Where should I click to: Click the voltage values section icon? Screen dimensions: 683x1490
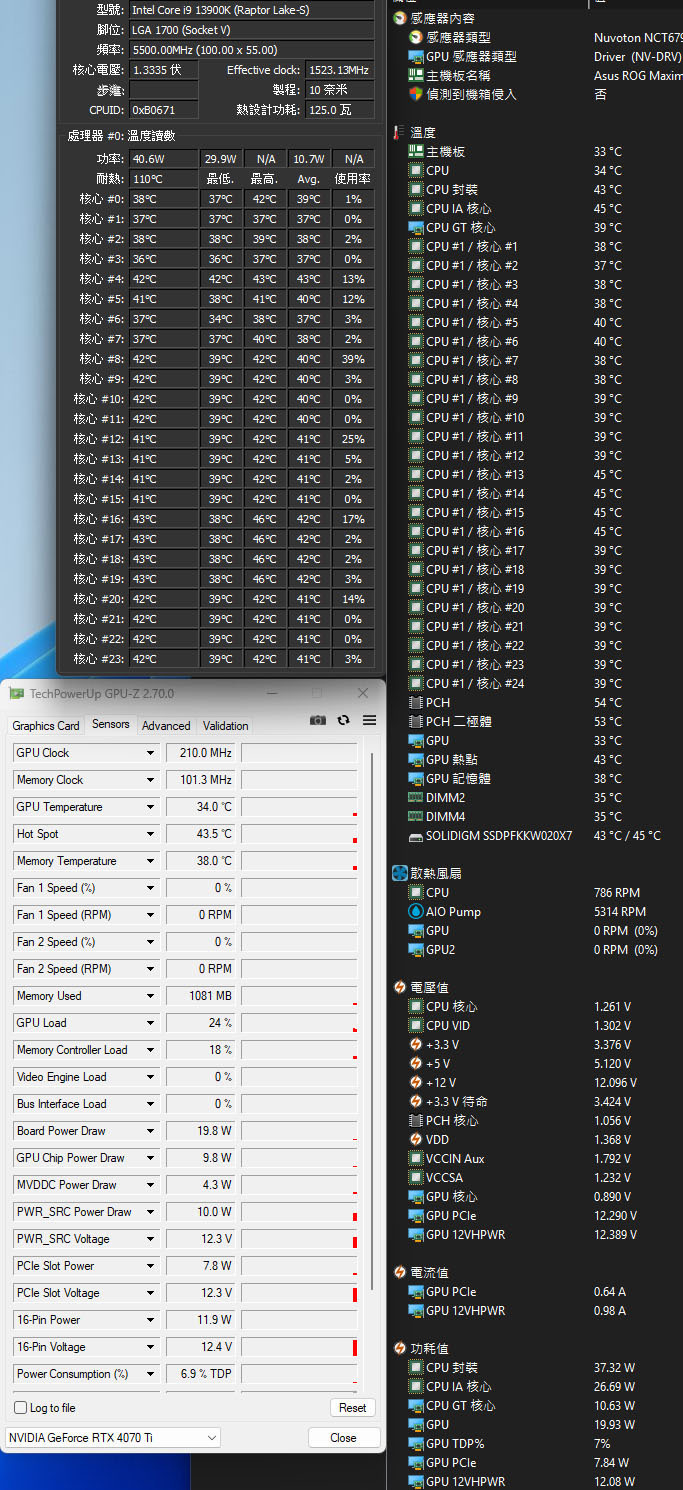(x=400, y=987)
